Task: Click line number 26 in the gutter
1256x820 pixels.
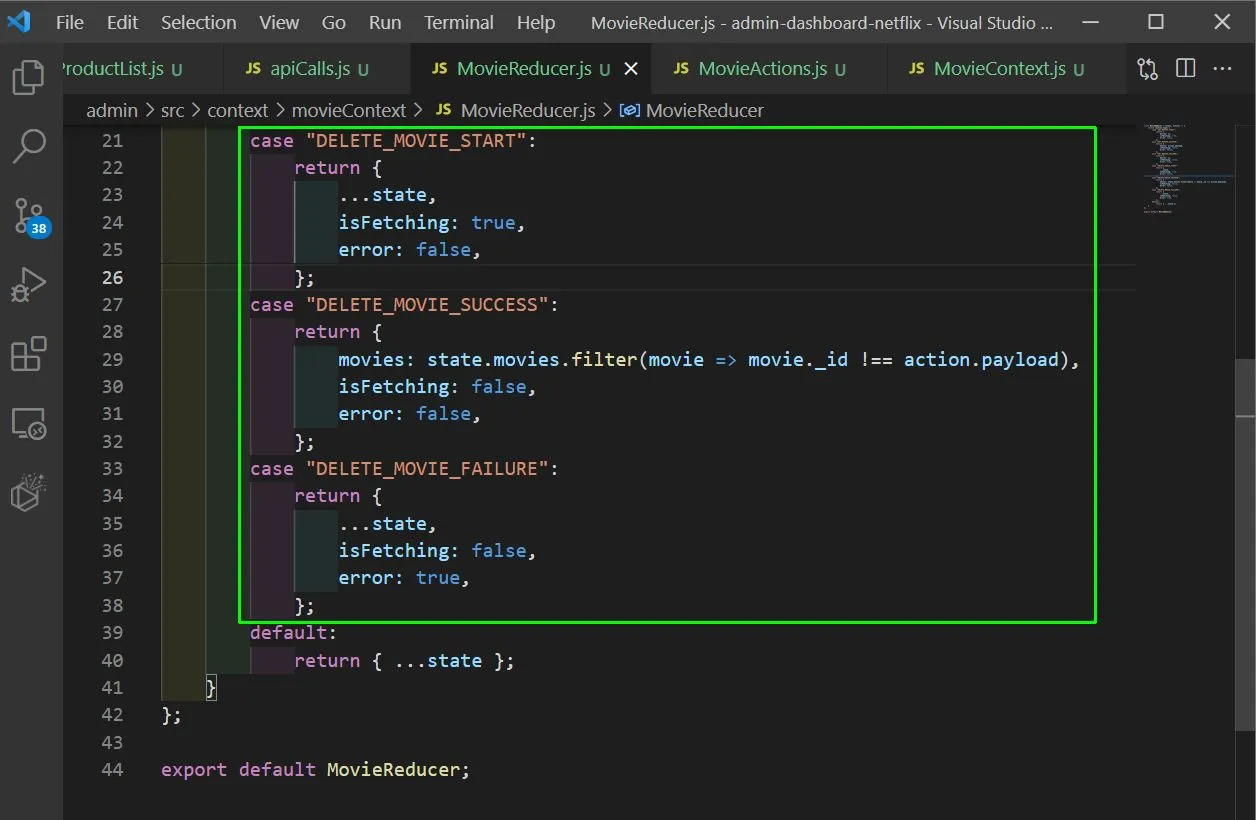Action: click(x=112, y=277)
